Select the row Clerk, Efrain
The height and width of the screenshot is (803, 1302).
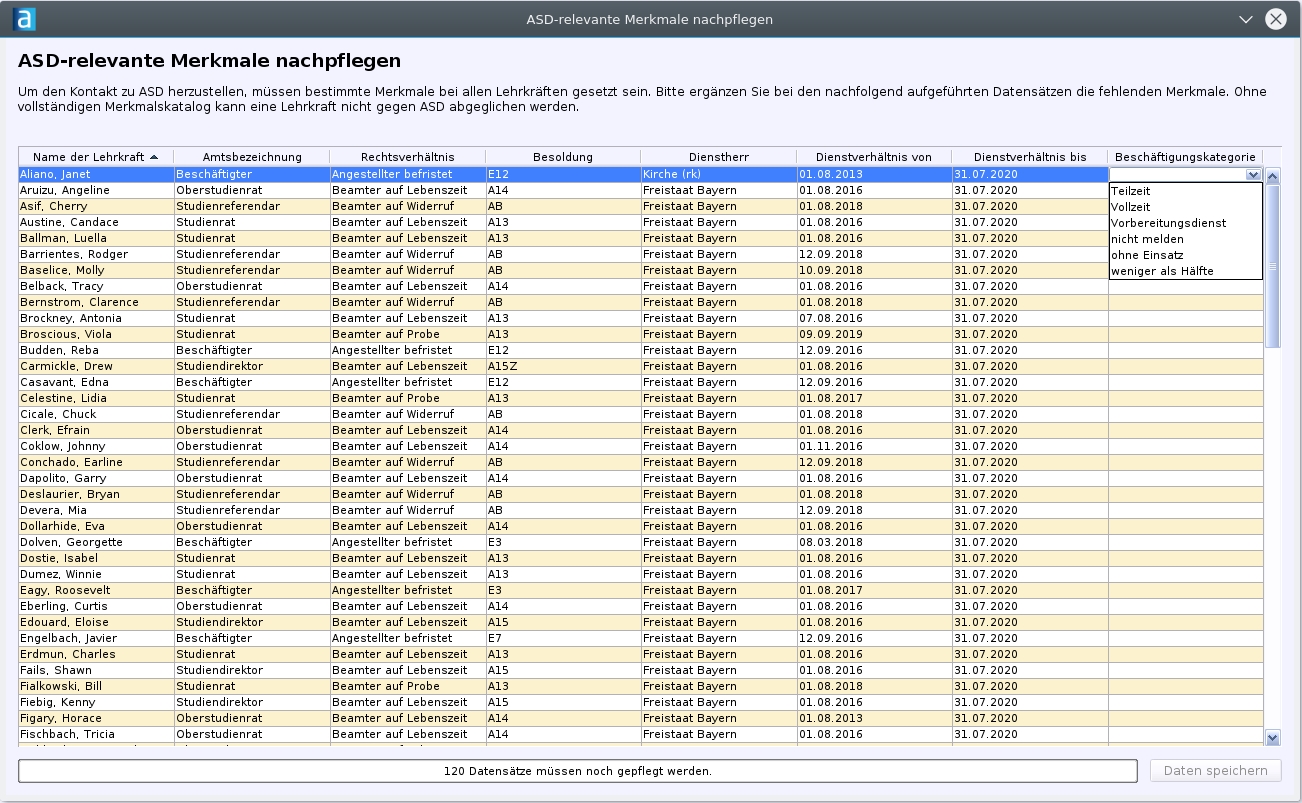641,430
